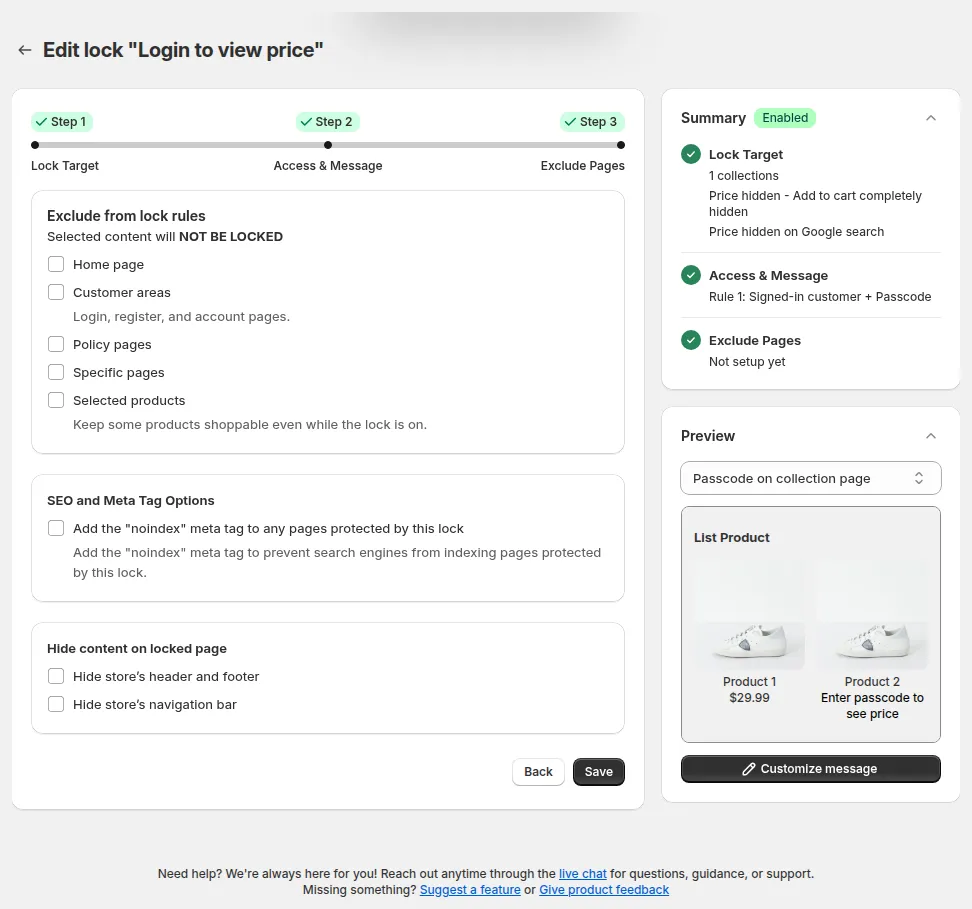Click the Access & Message progress dot
The height and width of the screenshot is (909, 972).
(328, 145)
